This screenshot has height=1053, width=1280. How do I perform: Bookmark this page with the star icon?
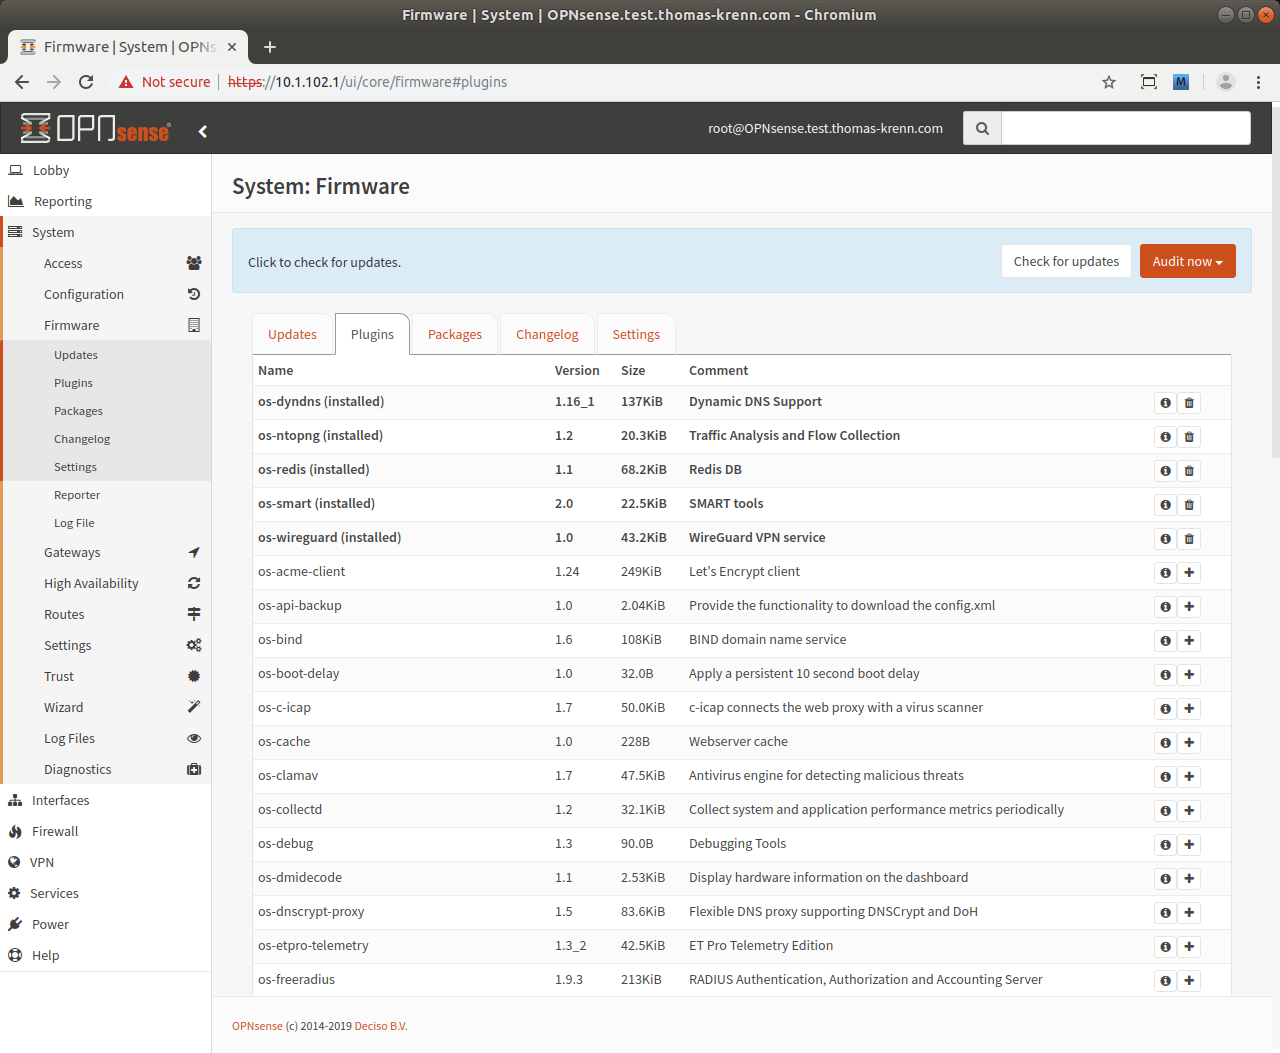(1108, 82)
